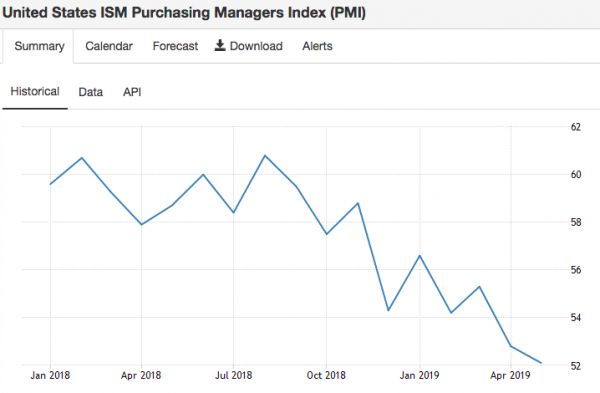Click the 56 y-axis value
600x393 pixels.
[x=576, y=270]
